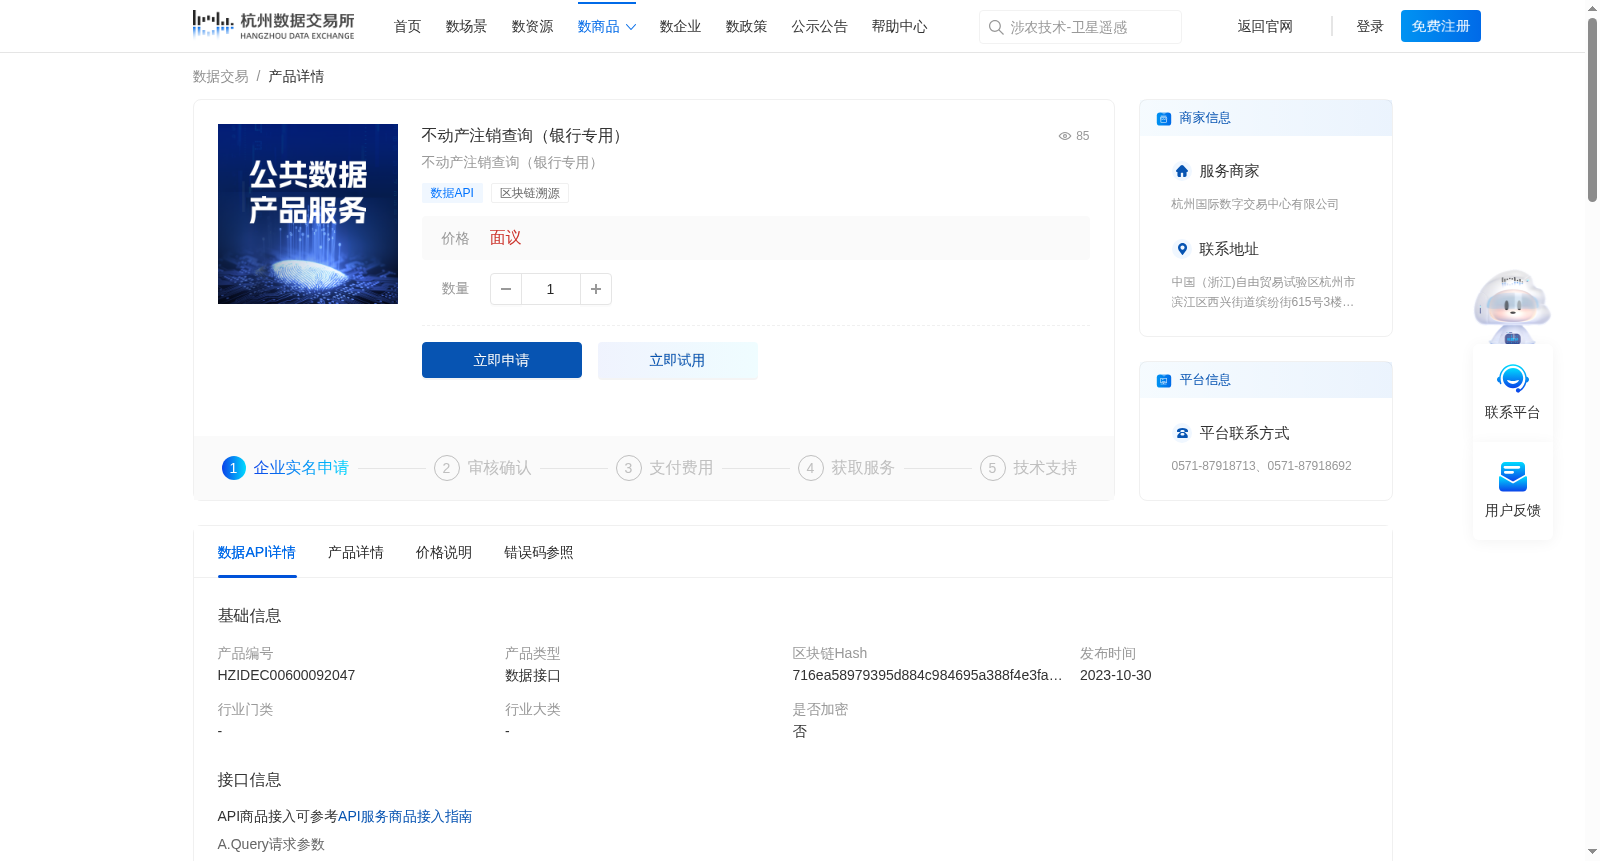Image resolution: width=1600 pixels, height=861 pixels.
Task: Click the Hangzhou Data Exchange logo
Action: point(273,25)
